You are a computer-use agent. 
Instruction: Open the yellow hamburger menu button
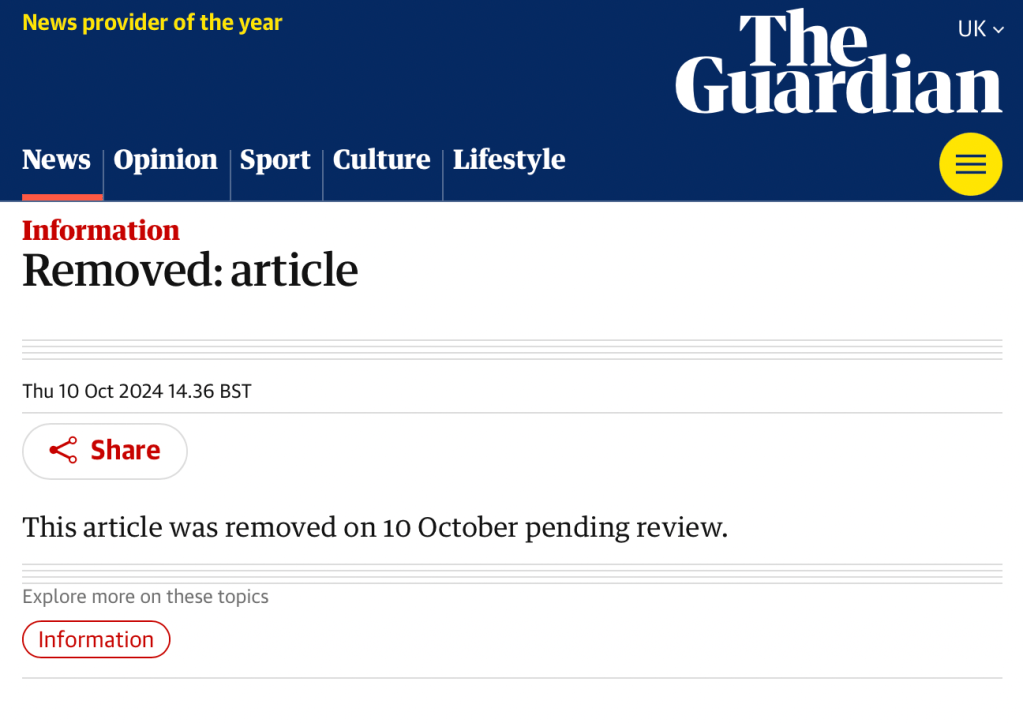coord(970,164)
